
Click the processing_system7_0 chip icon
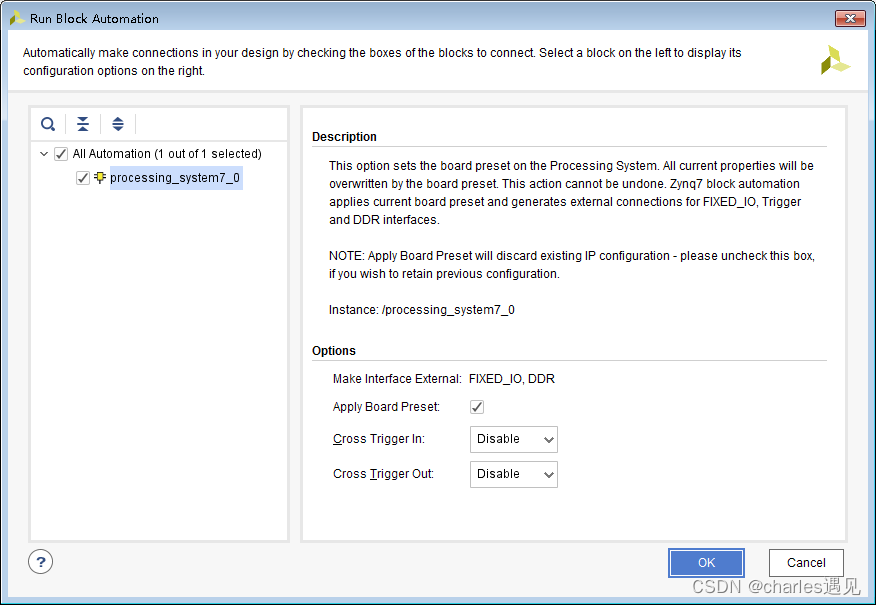pyautogui.click(x=100, y=178)
